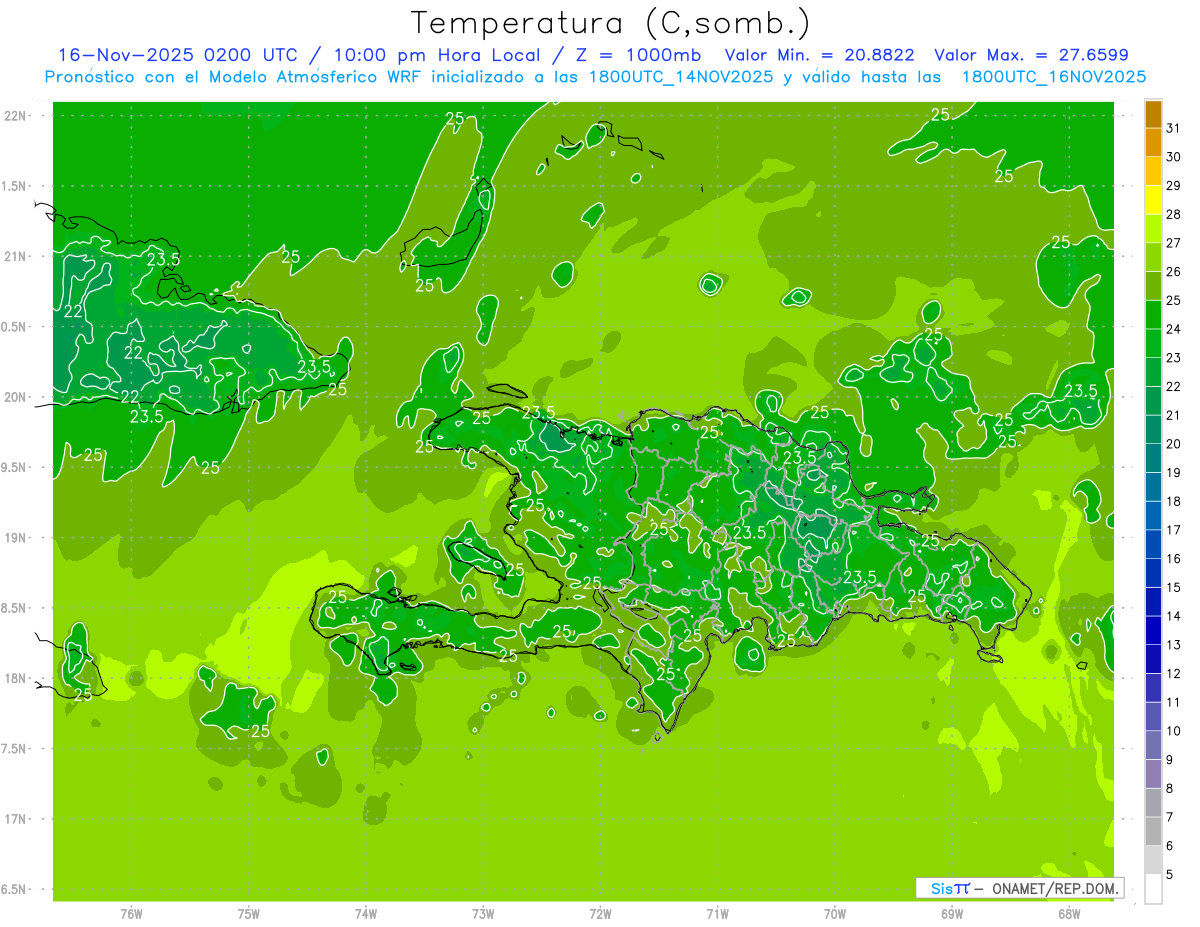Screen dimensions: 1200x927
Task: Click the "6.5N" latitude axis label
Action: (x=15, y=889)
